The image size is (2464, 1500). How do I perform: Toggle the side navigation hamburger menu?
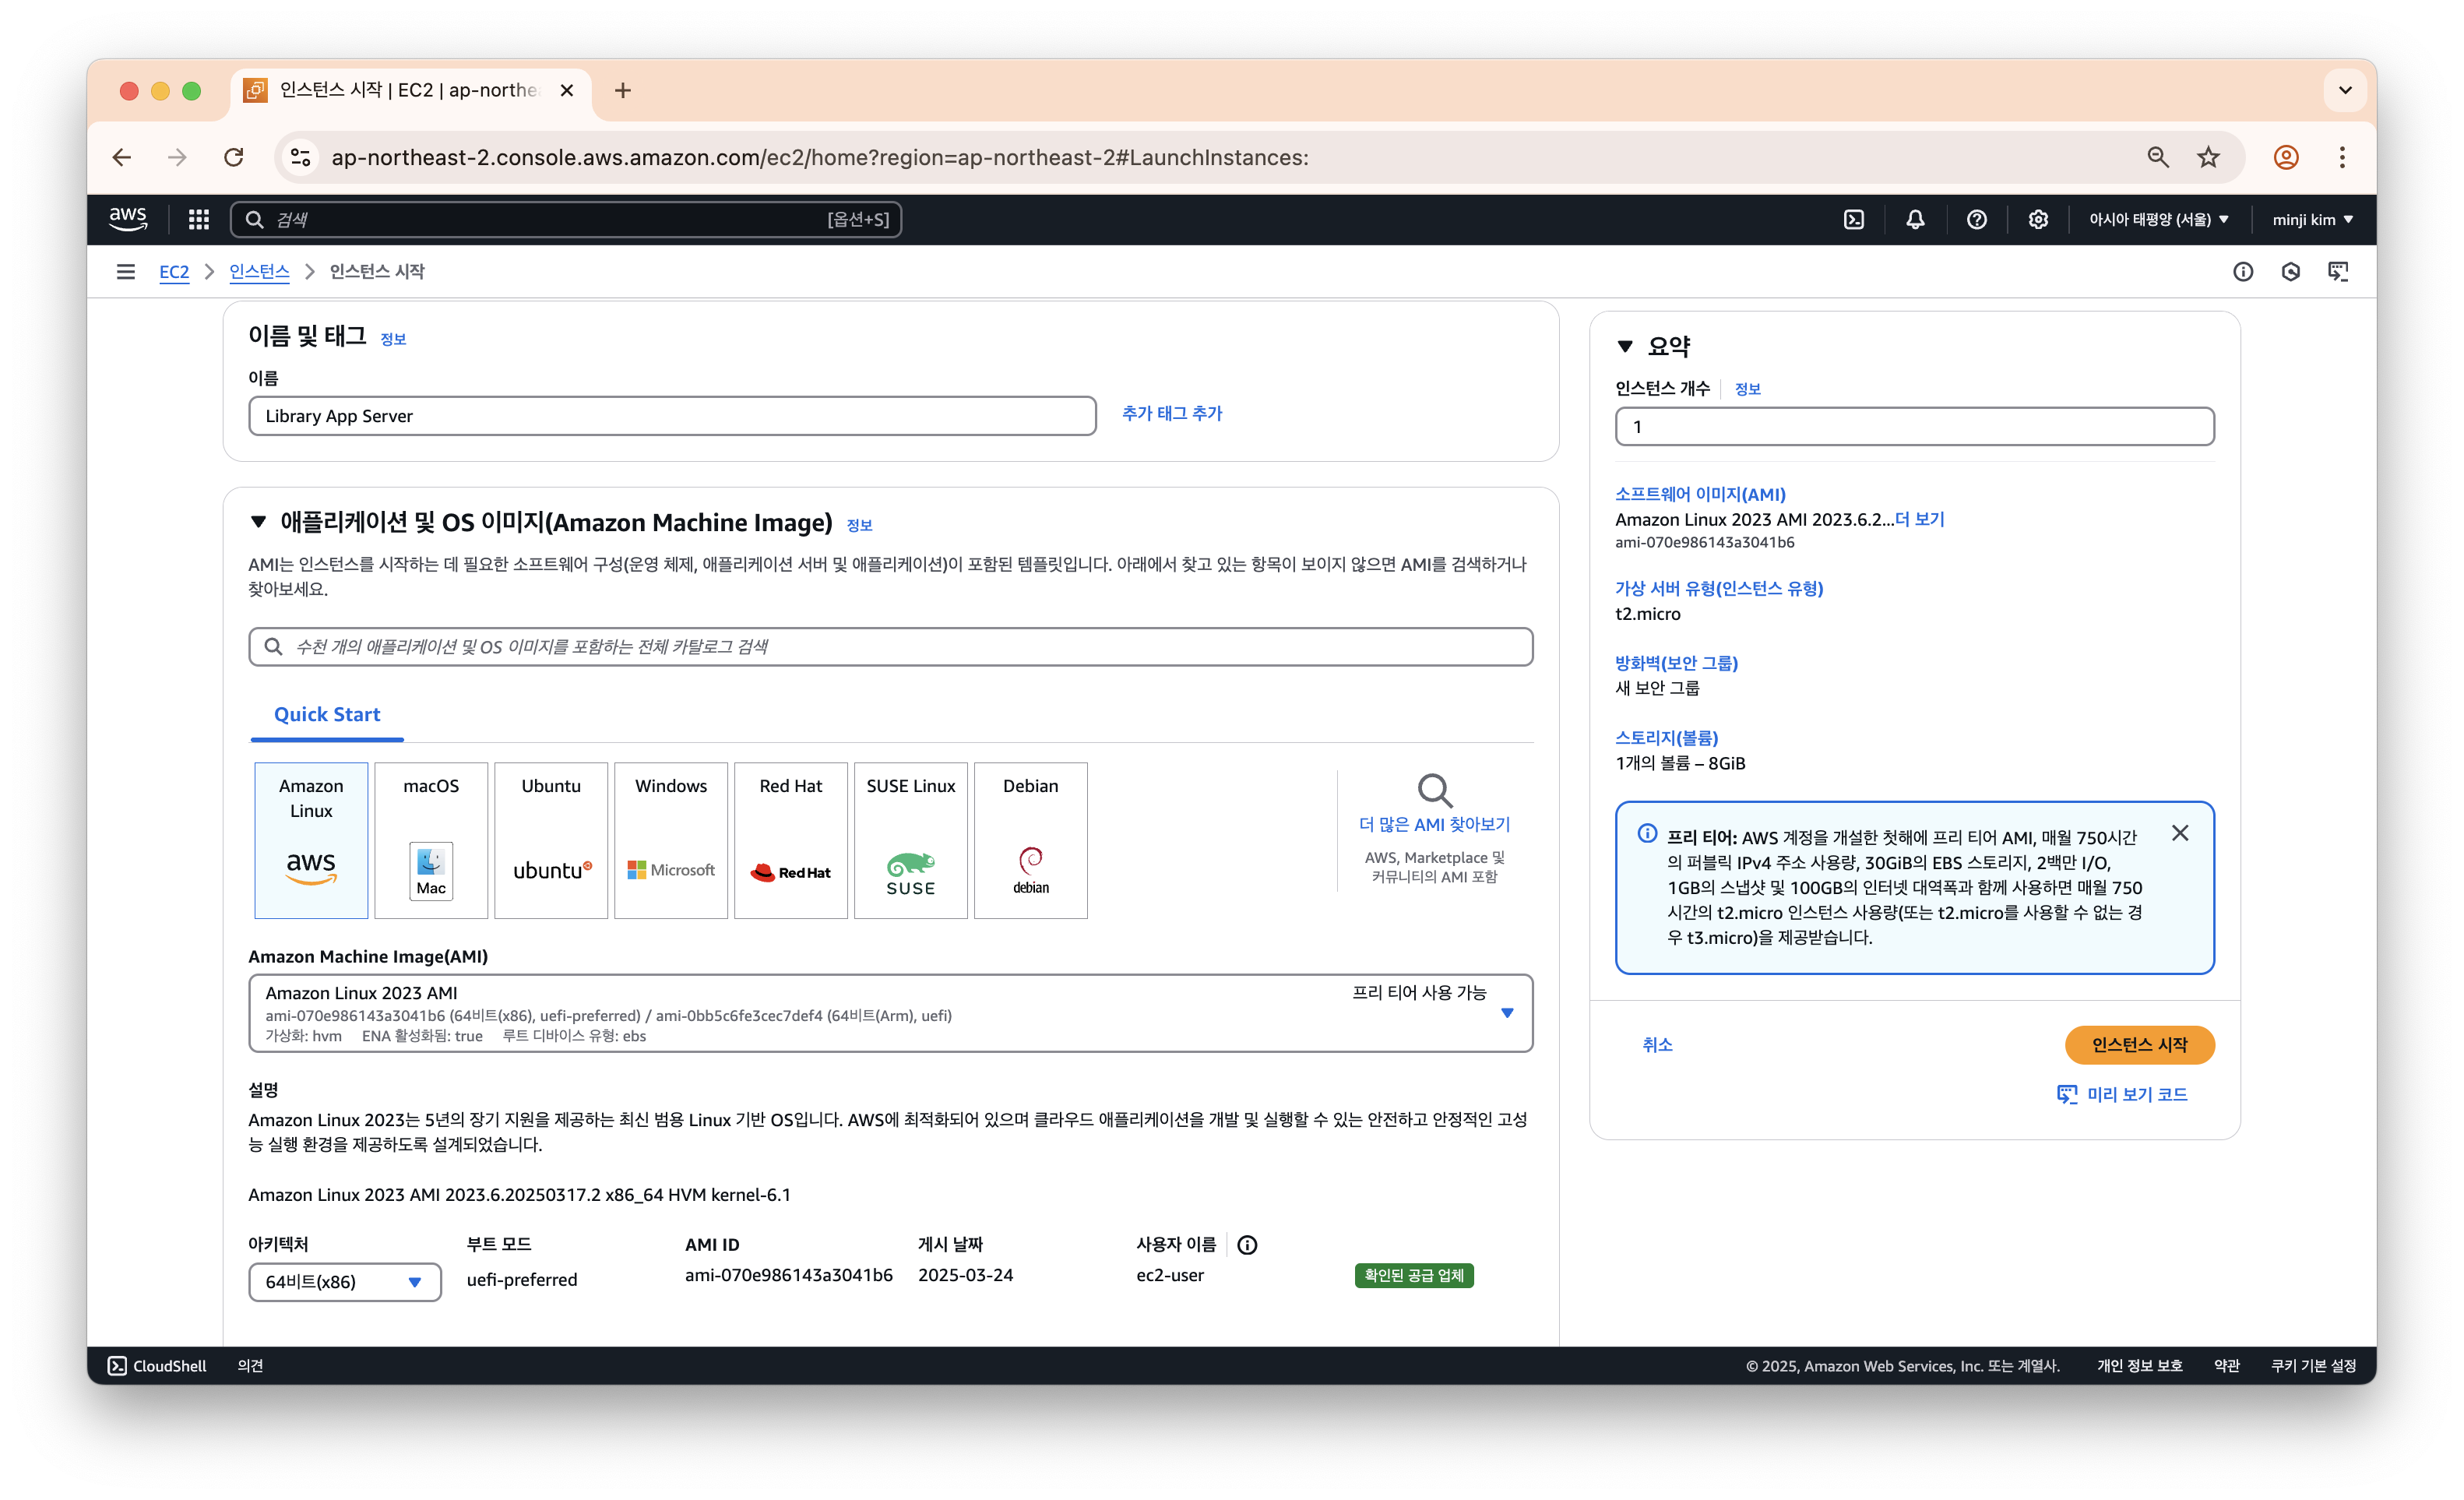tap(126, 271)
